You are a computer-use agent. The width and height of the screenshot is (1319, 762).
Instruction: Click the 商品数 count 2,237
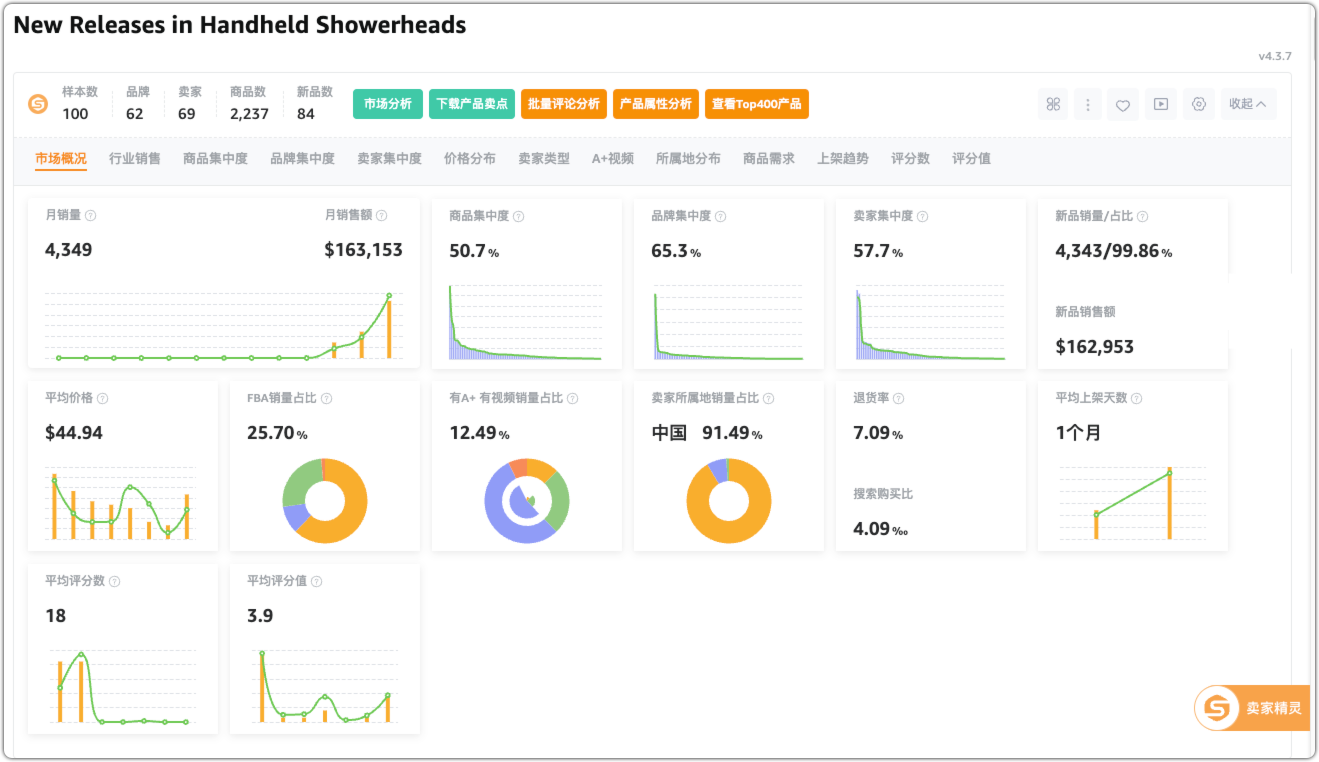249,114
